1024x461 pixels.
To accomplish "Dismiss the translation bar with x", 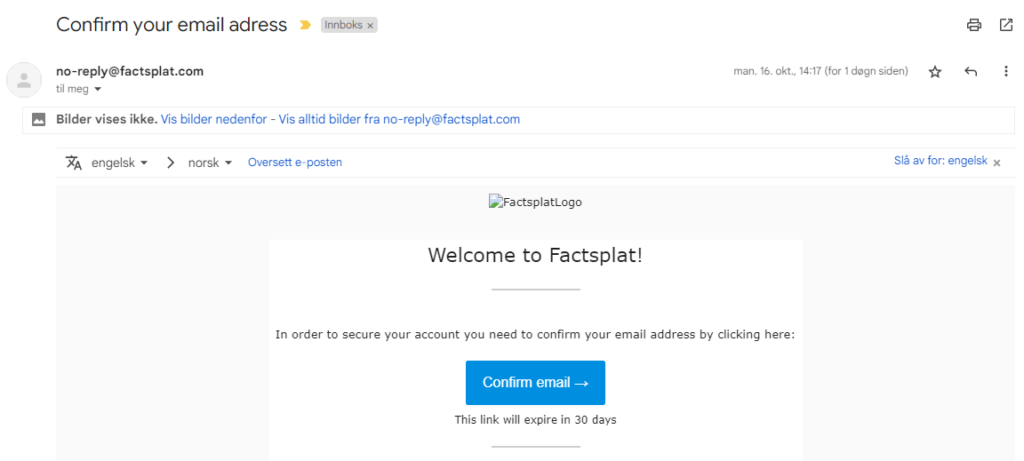I will coord(996,162).
